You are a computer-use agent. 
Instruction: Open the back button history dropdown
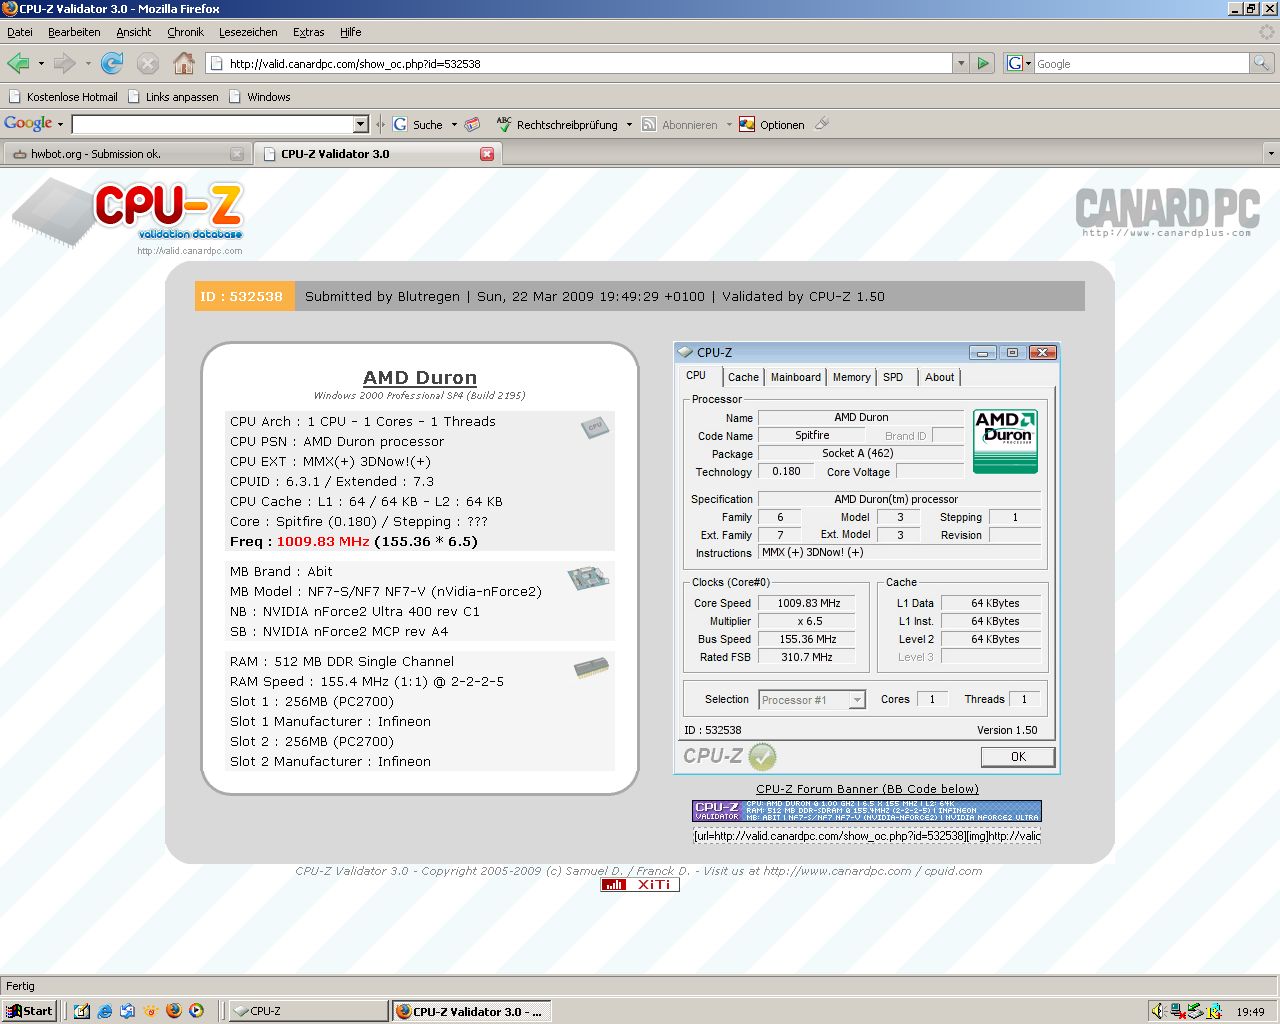41,63
